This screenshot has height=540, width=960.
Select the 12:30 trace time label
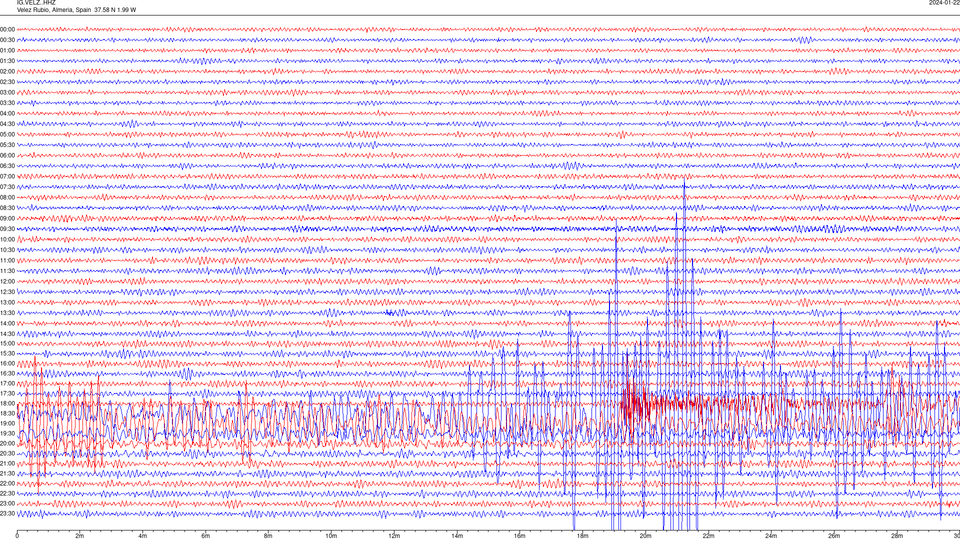pyautogui.click(x=7, y=291)
